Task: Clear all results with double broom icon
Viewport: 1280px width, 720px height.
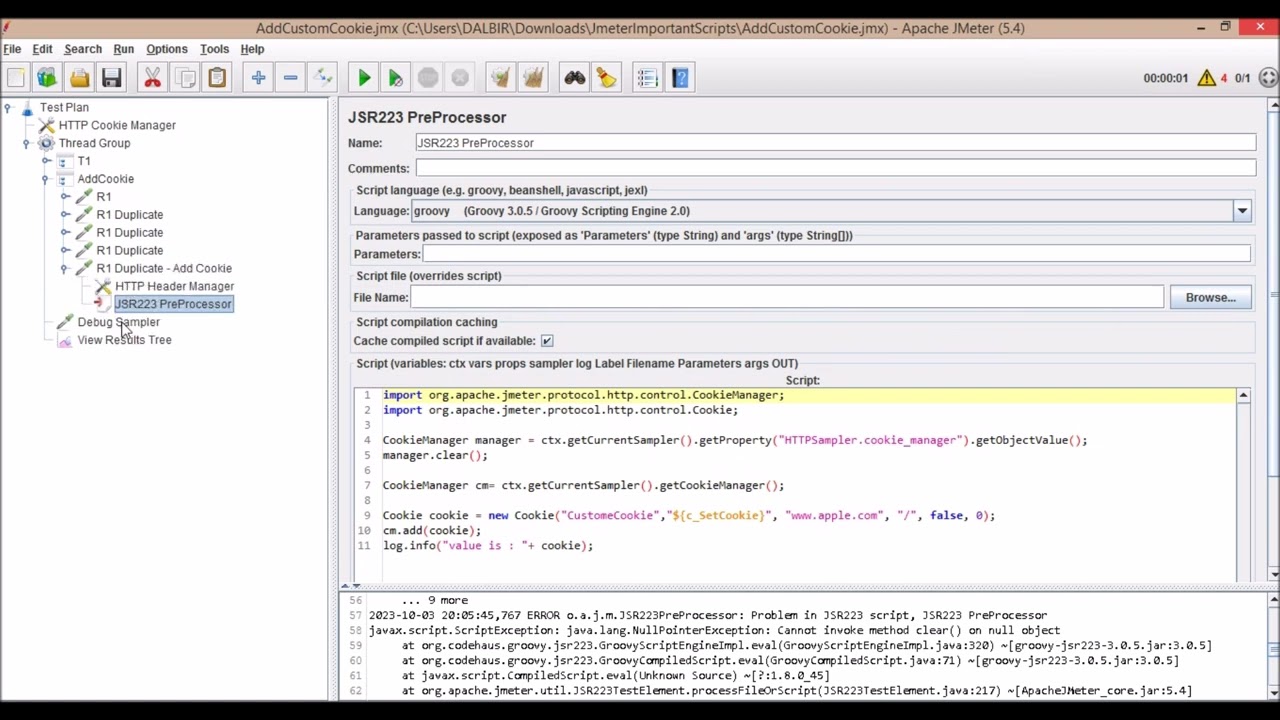Action: [533, 78]
